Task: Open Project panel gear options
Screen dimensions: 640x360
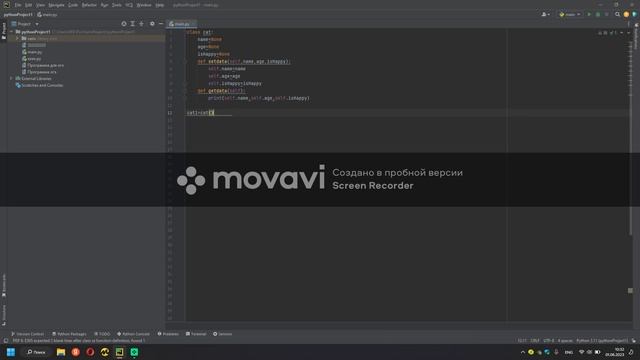Action: (152, 24)
